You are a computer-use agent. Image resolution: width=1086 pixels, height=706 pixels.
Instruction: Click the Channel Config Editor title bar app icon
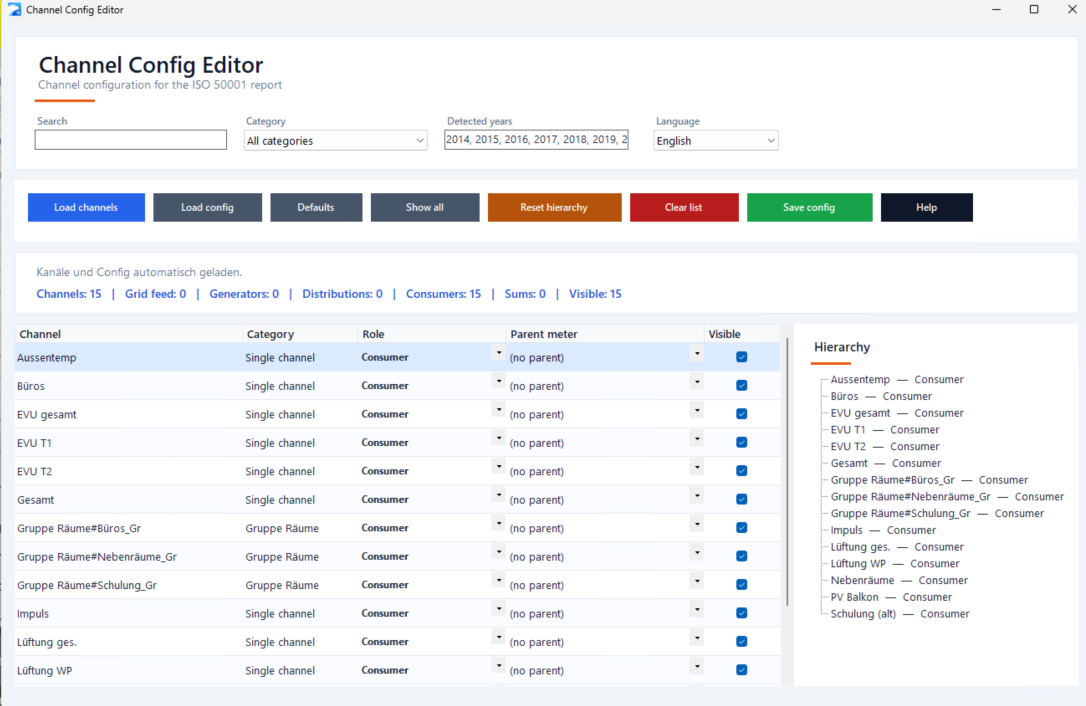[x=14, y=10]
